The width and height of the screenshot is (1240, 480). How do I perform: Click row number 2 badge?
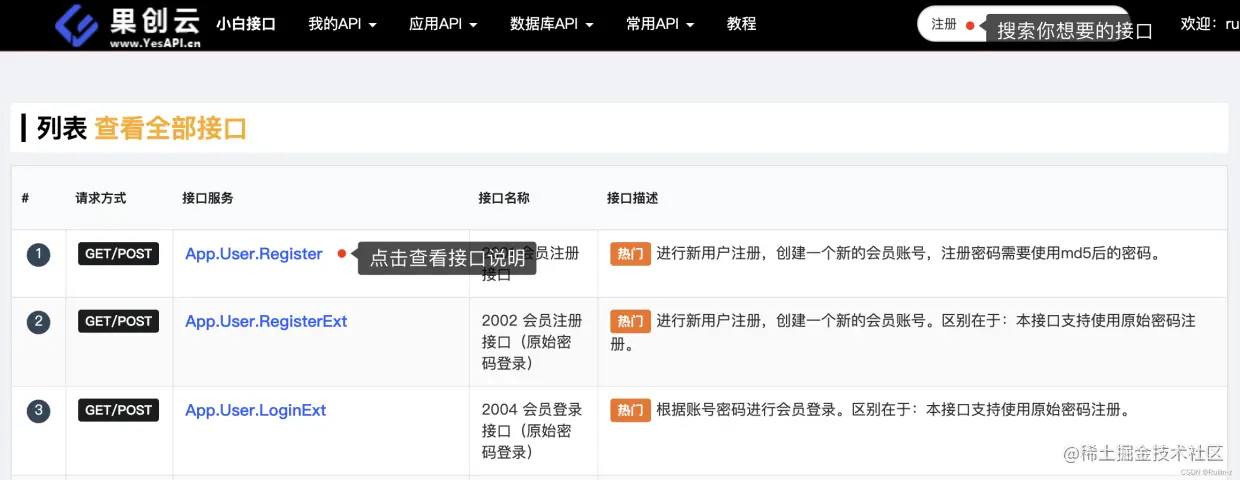pyautogui.click(x=38, y=322)
